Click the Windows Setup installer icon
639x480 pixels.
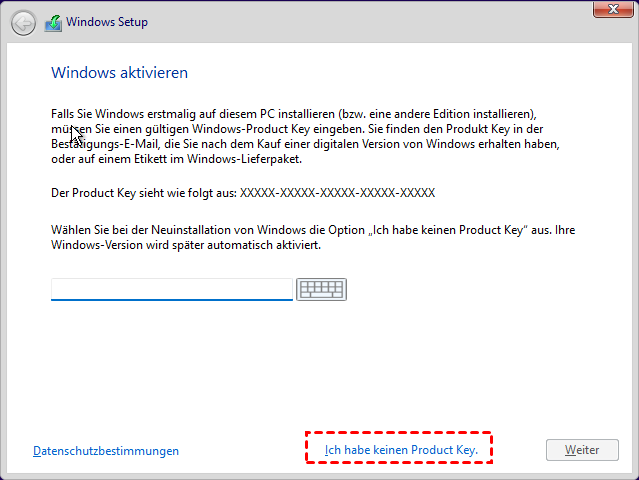tap(53, 23)
